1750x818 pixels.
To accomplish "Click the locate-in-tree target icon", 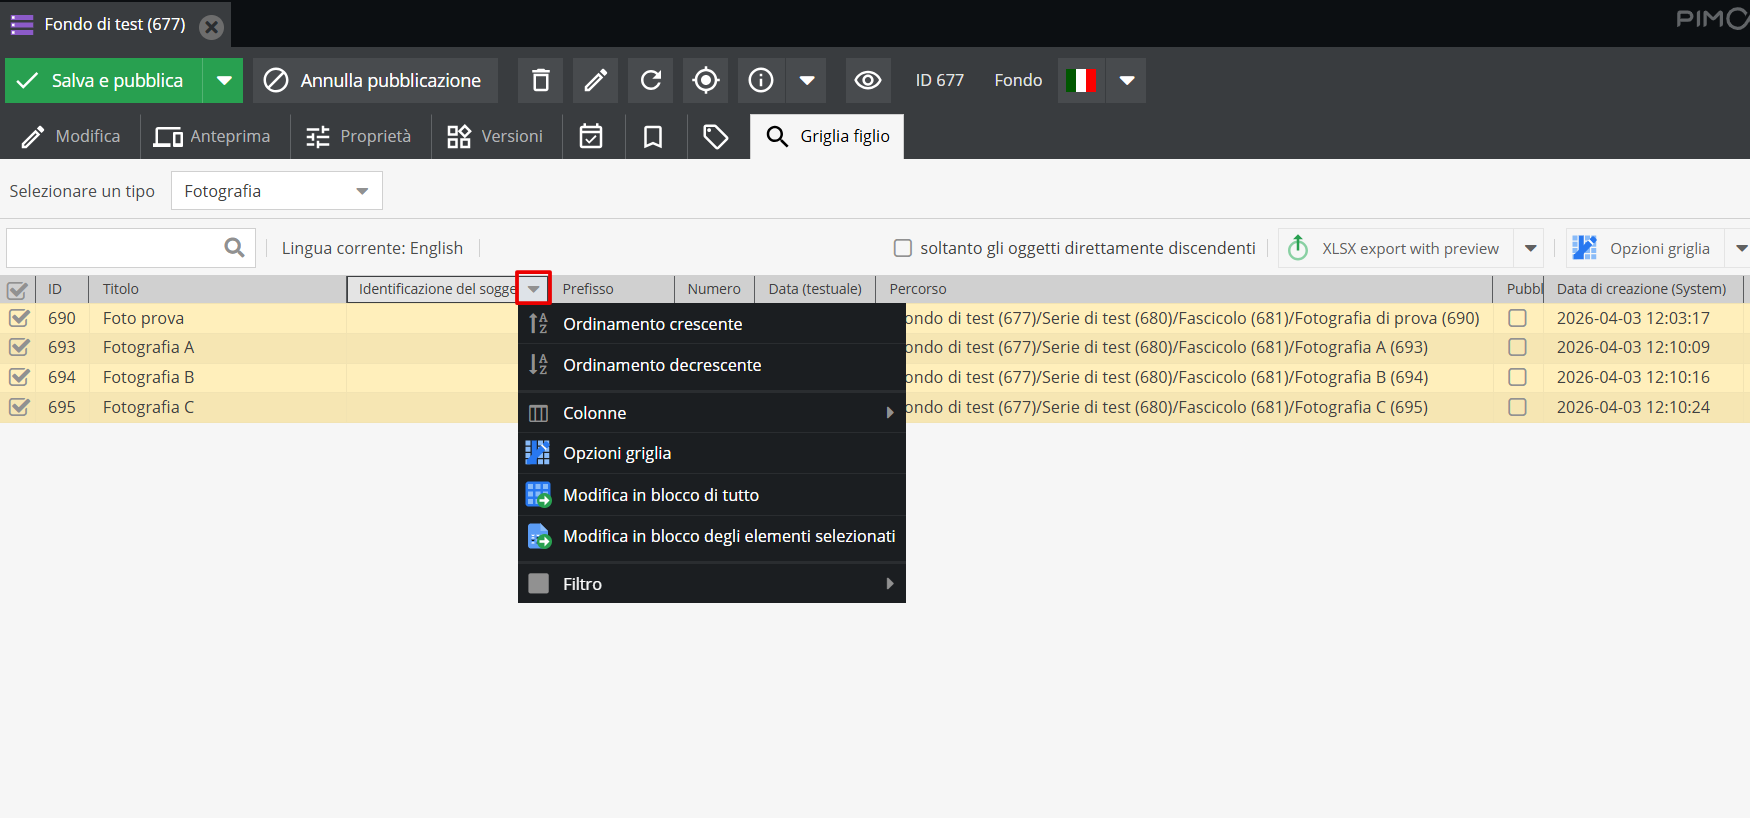I will click(x=706, y=80).
